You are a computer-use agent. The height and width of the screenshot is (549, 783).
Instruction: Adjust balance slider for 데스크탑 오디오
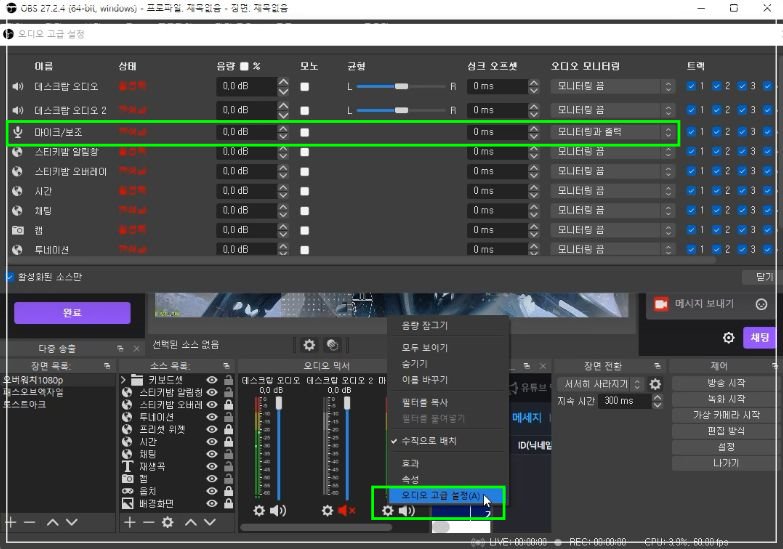[401, 86]
